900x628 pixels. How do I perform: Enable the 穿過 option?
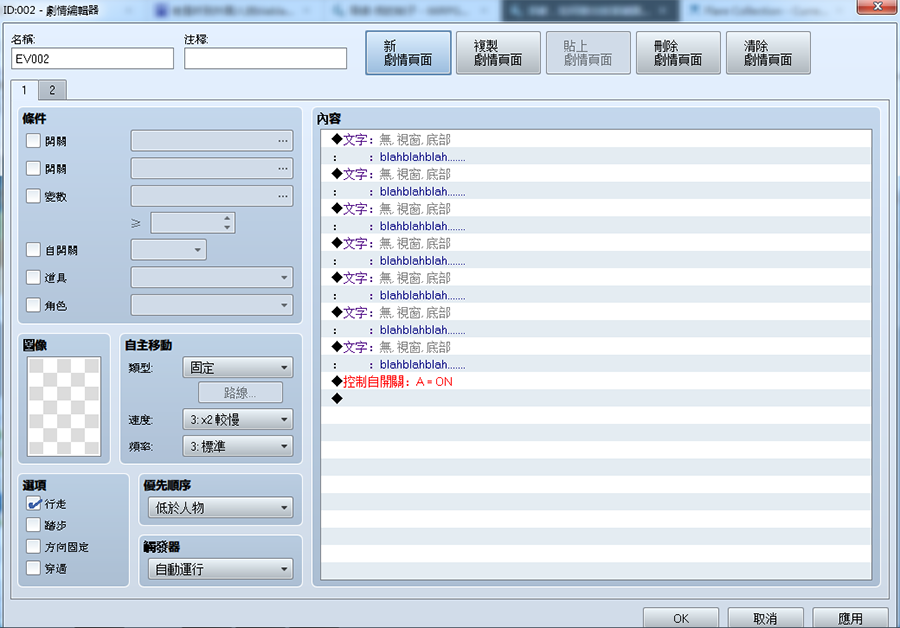(x=33, y=568)
